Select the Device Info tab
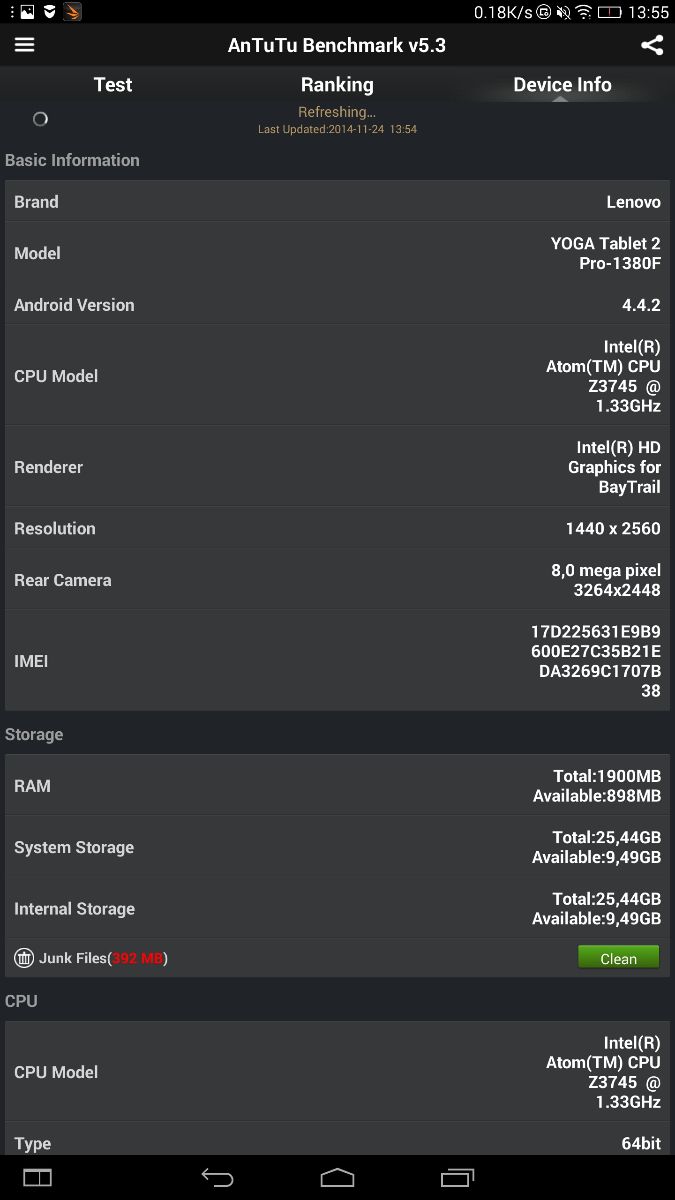This screenshot has height=1200, width=675. click(x=562, y=85)
